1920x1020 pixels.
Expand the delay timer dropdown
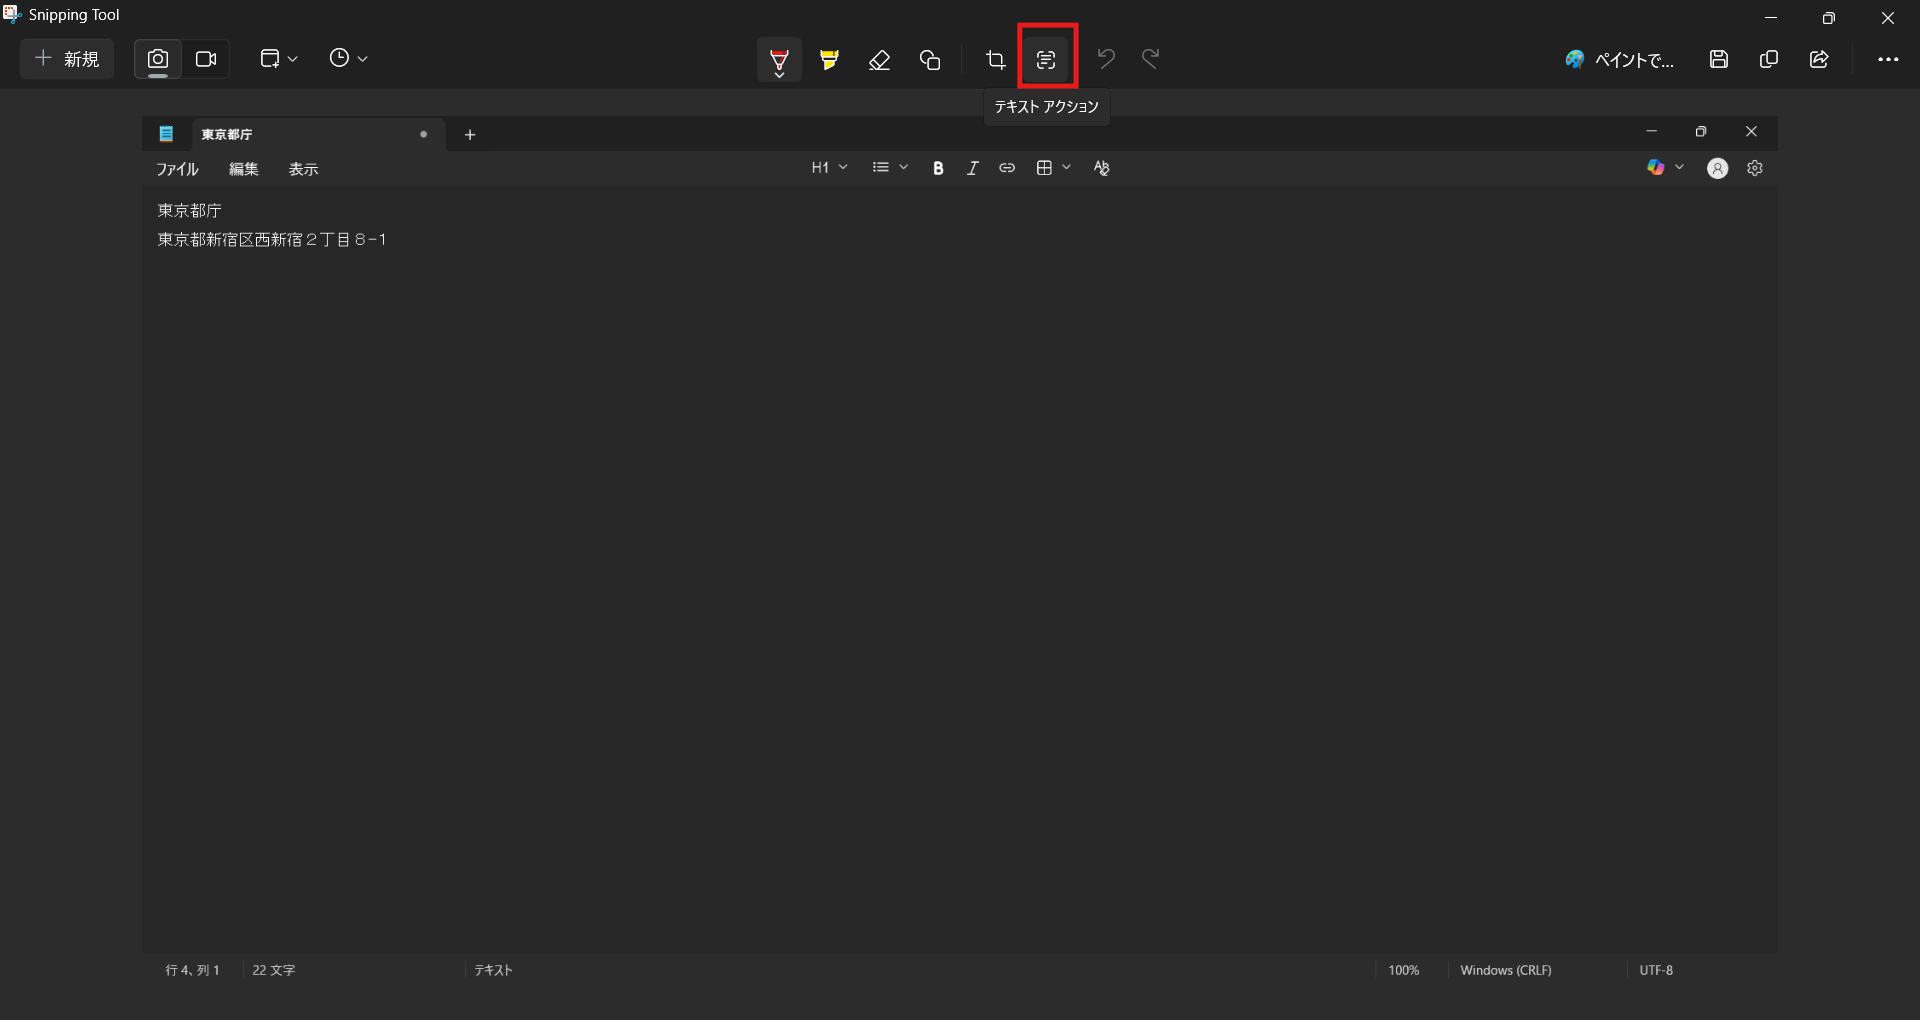click(348, 59)
